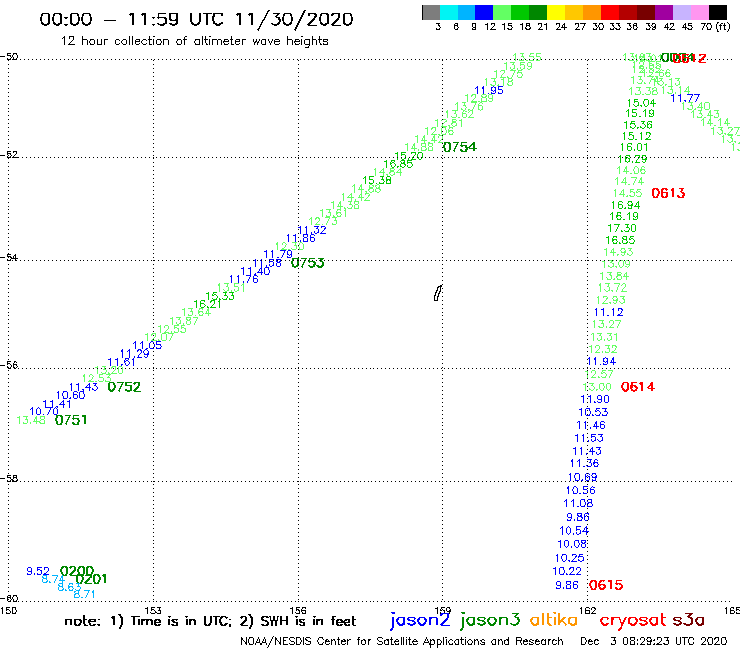Select the longitude axis label 156
This screenshot has width=740, height=650.
(298, 610)
